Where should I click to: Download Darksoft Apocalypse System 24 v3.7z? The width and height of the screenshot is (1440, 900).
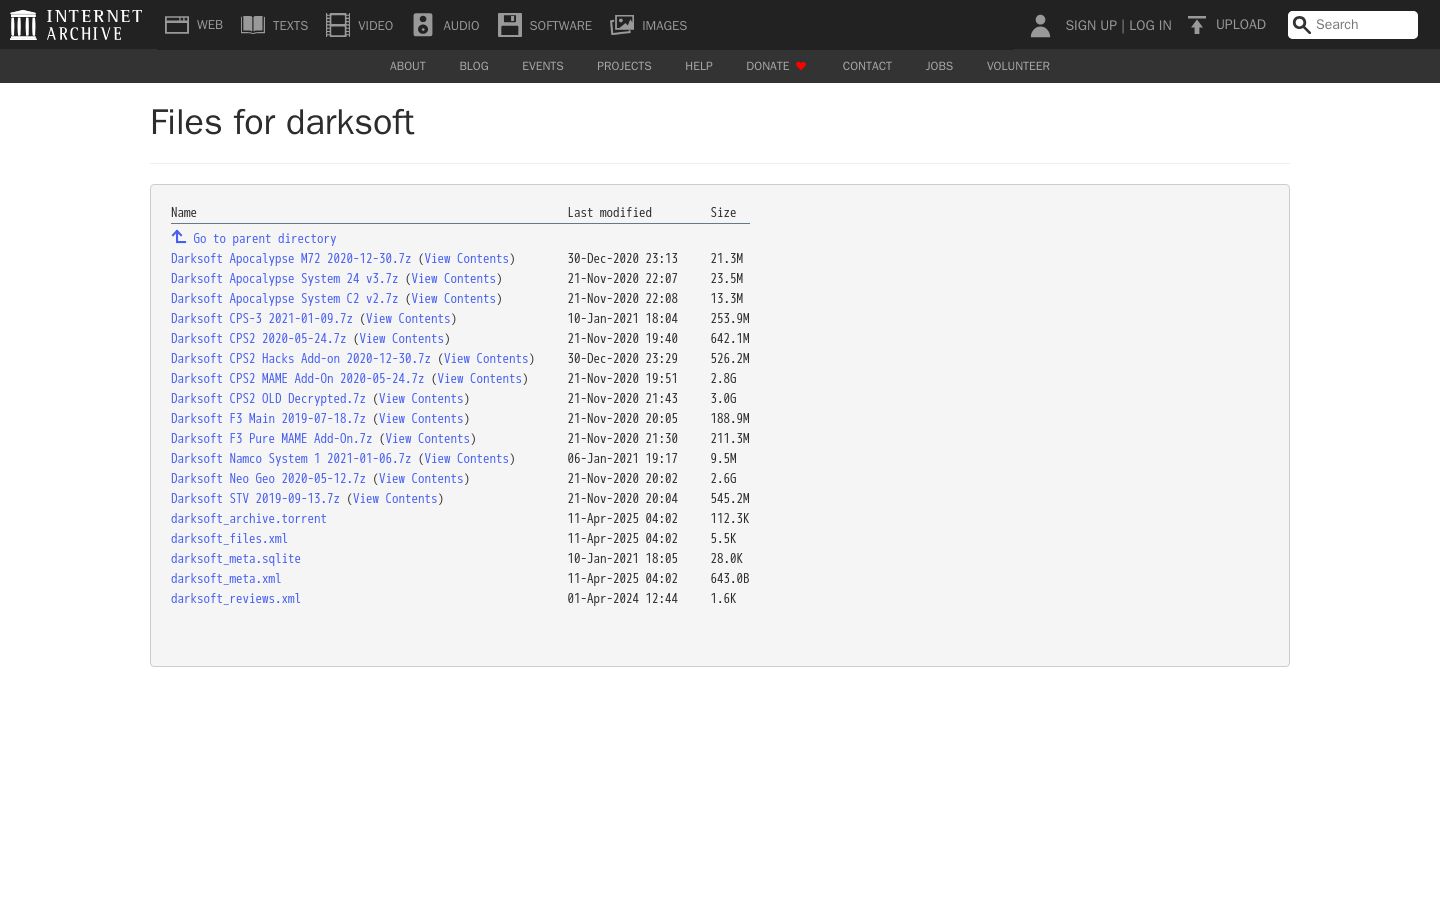tap(285, 279)
